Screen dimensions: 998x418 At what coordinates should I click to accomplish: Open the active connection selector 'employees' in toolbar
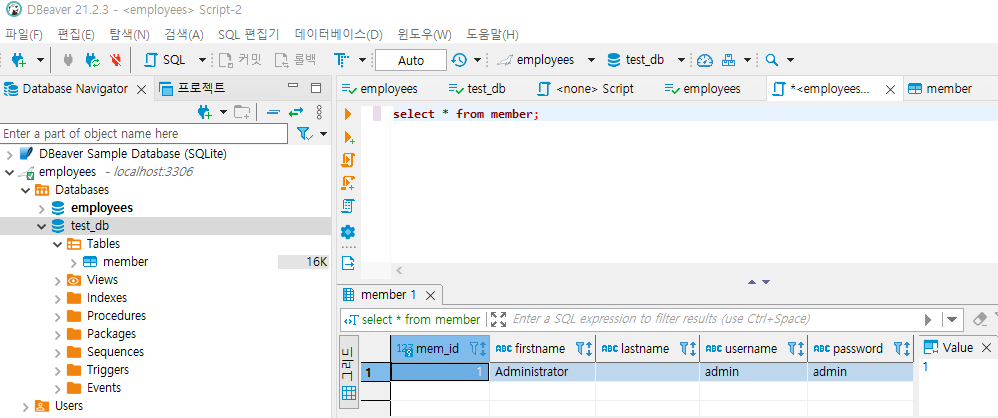tap(545, 60)
